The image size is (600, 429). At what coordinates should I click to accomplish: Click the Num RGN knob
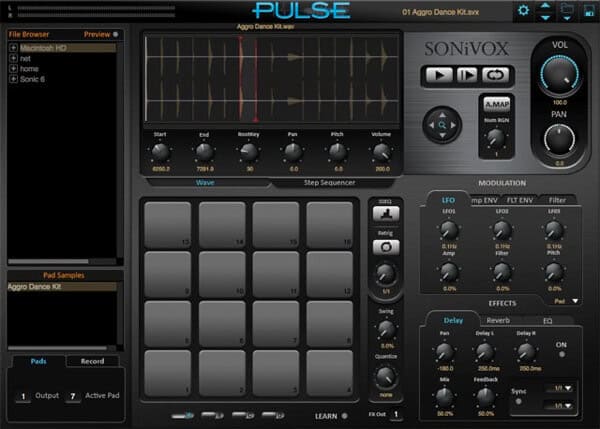tap(496, 138)
